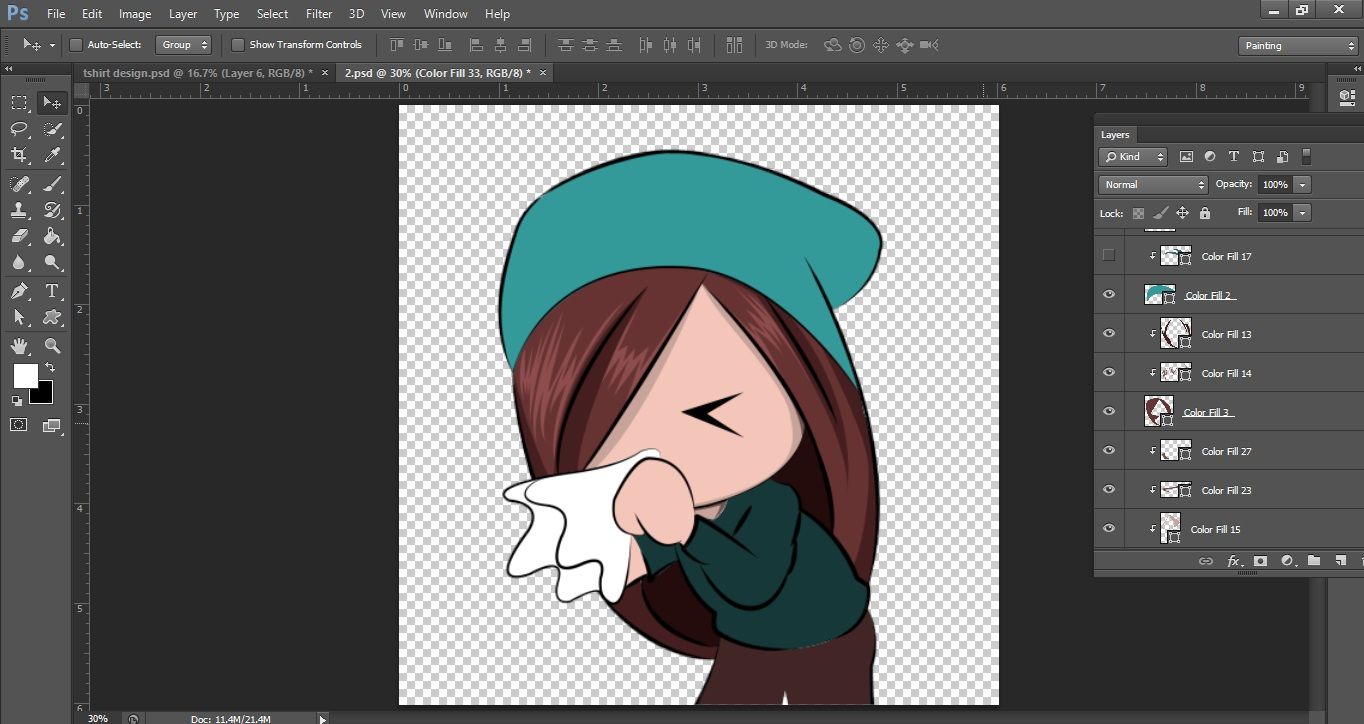The width and height of the screenshot is (1364, 724).
Task: Open the Fill slider arrow
Action: (1302, 213)
